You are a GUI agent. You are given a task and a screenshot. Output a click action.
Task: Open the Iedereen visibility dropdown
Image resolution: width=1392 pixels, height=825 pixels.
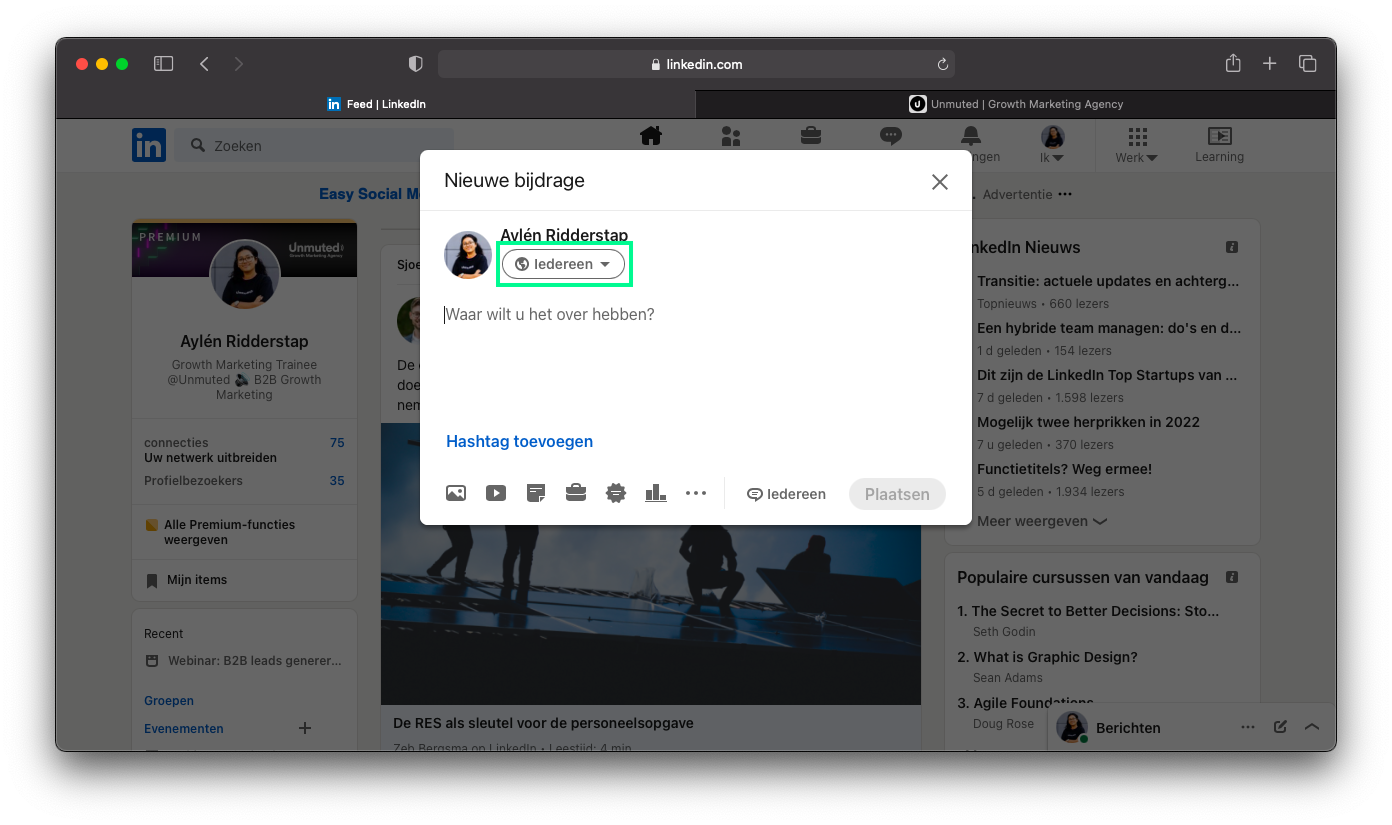click(x=563, y=264)
